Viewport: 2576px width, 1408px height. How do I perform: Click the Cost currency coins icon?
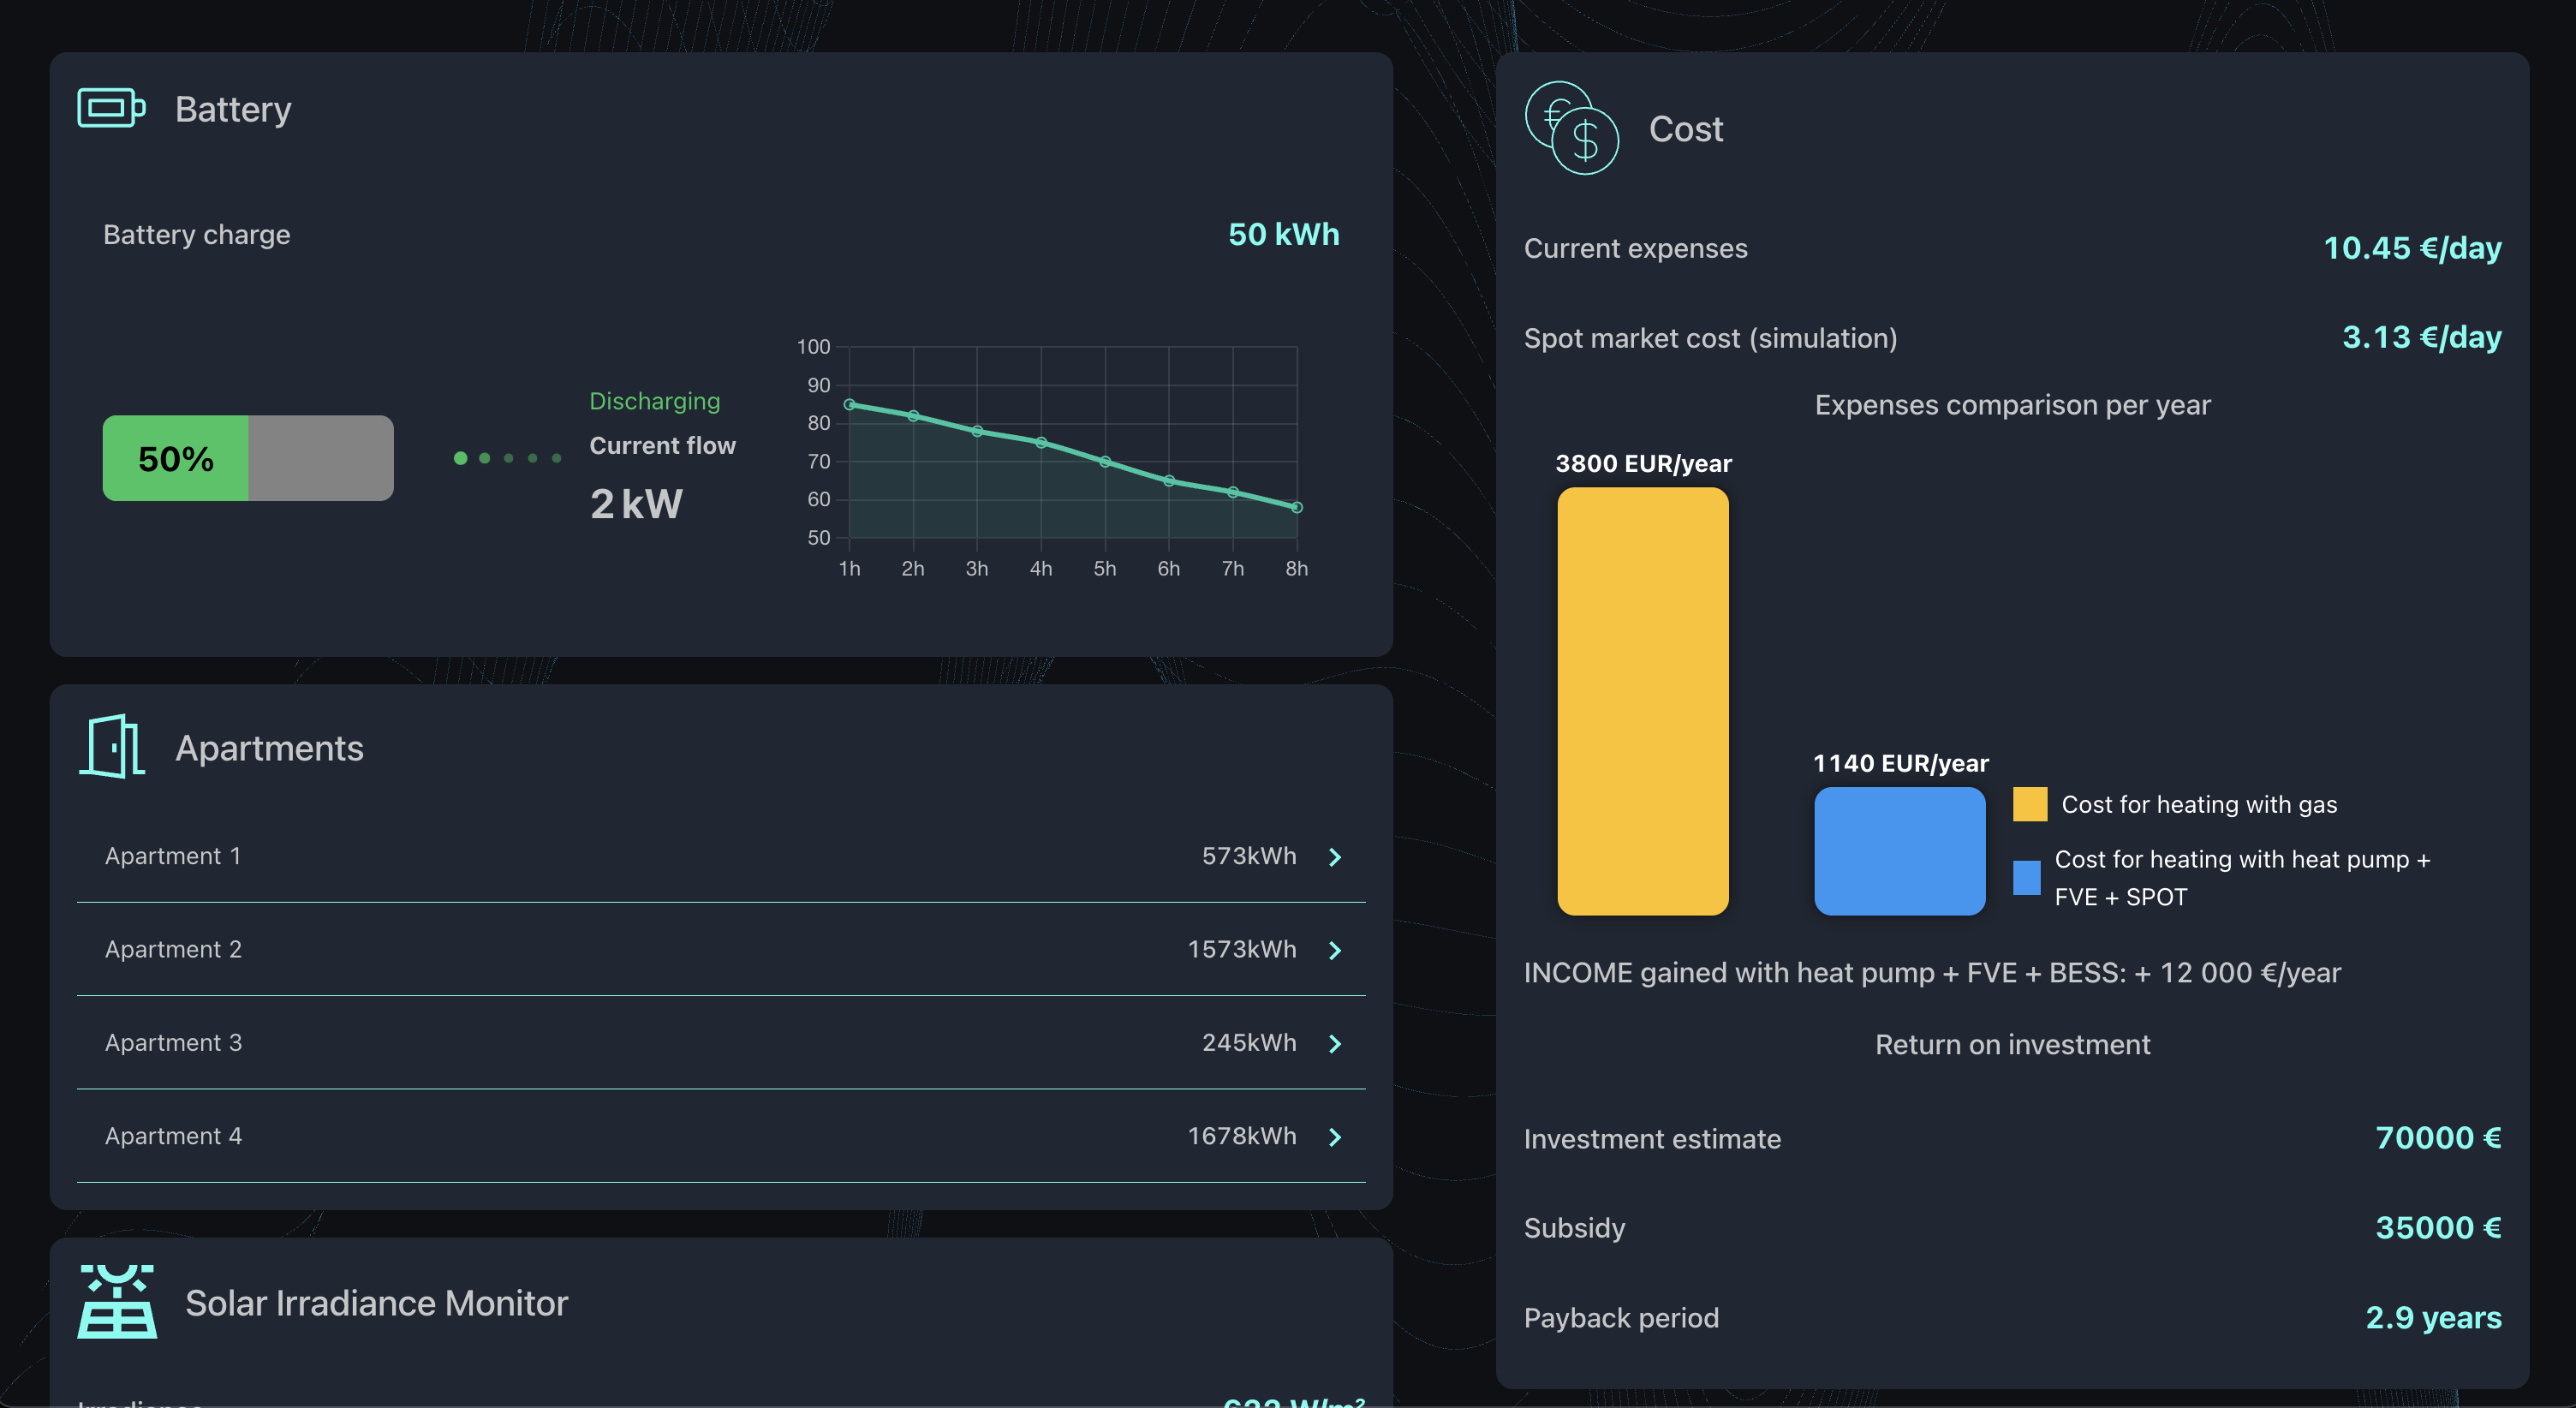pos(1571,128)
